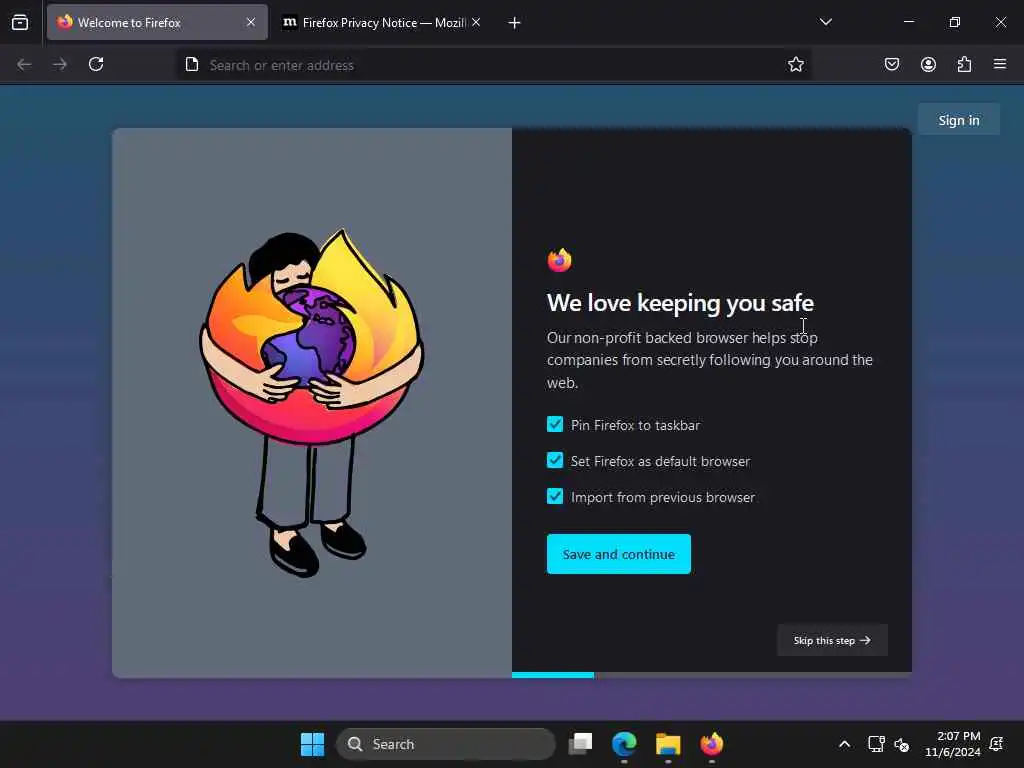
Task: Reload the current page
Action: [x=96, y=64]
